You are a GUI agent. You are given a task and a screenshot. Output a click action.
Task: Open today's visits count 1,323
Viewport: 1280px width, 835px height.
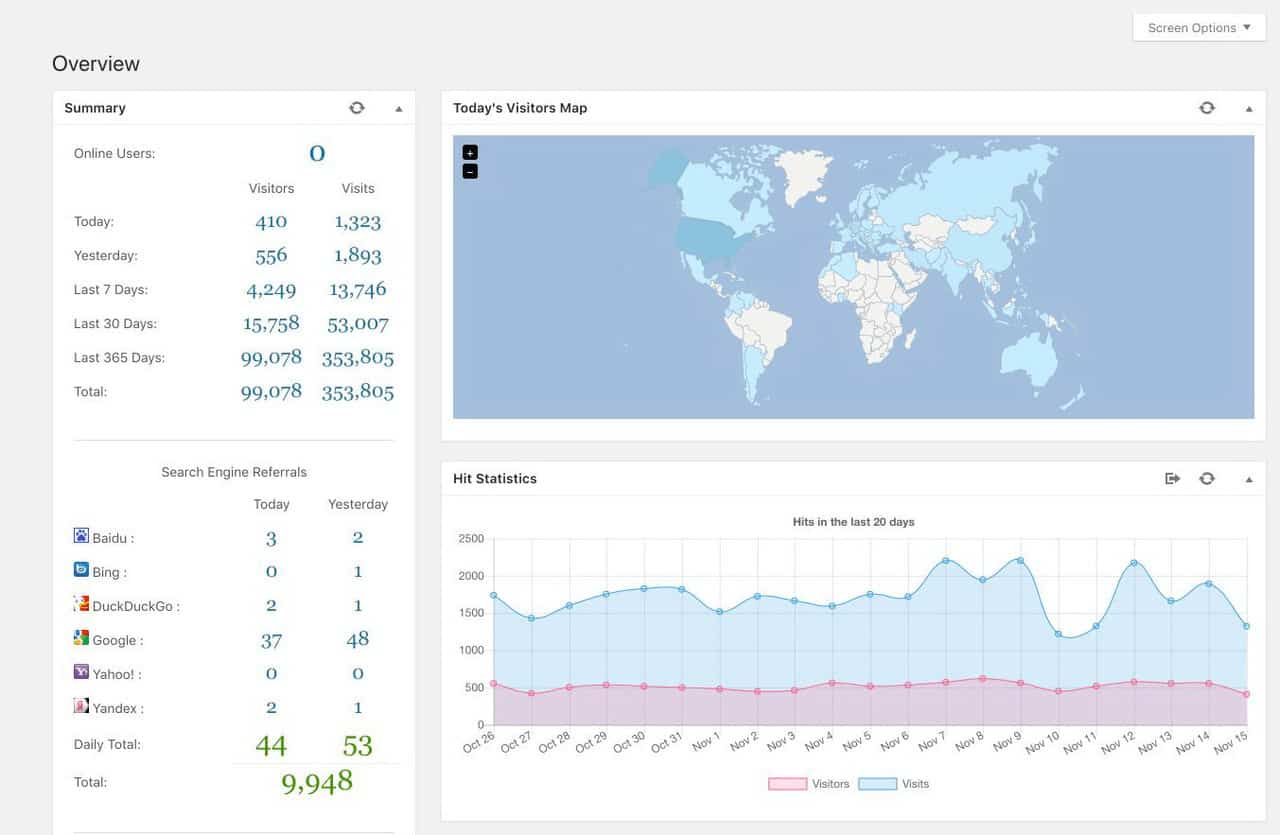point(358,222)
